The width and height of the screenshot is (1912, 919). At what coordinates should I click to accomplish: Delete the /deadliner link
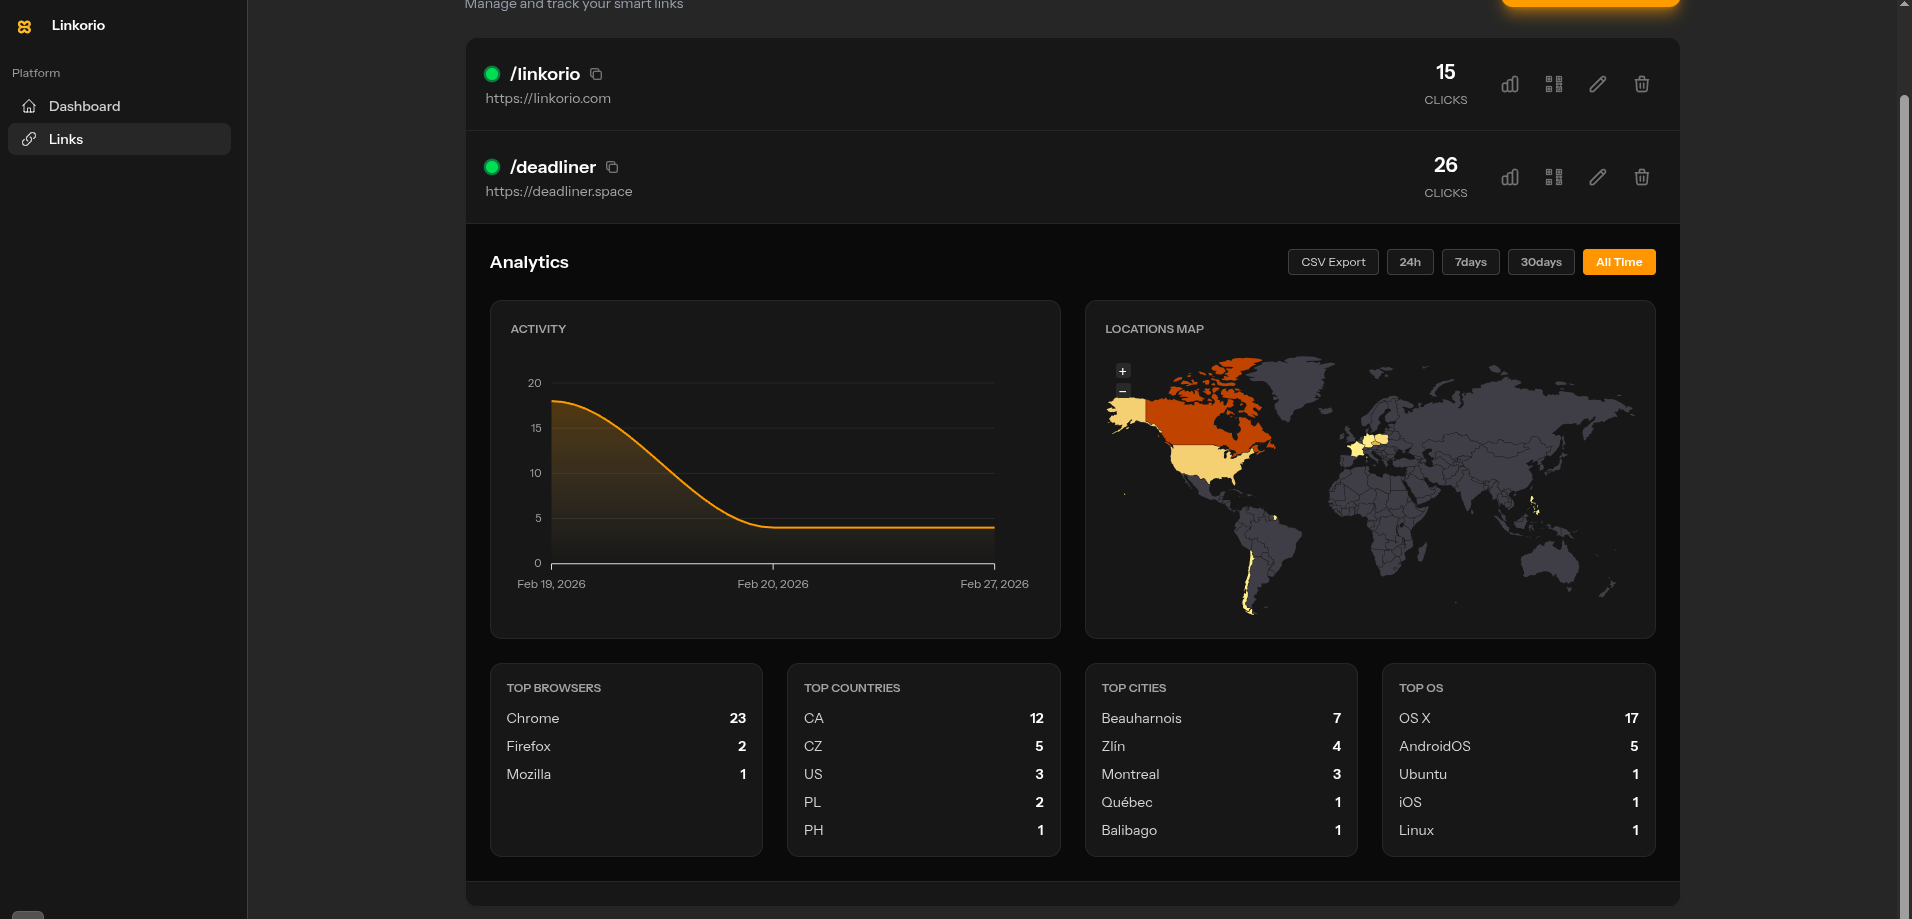1642,177
